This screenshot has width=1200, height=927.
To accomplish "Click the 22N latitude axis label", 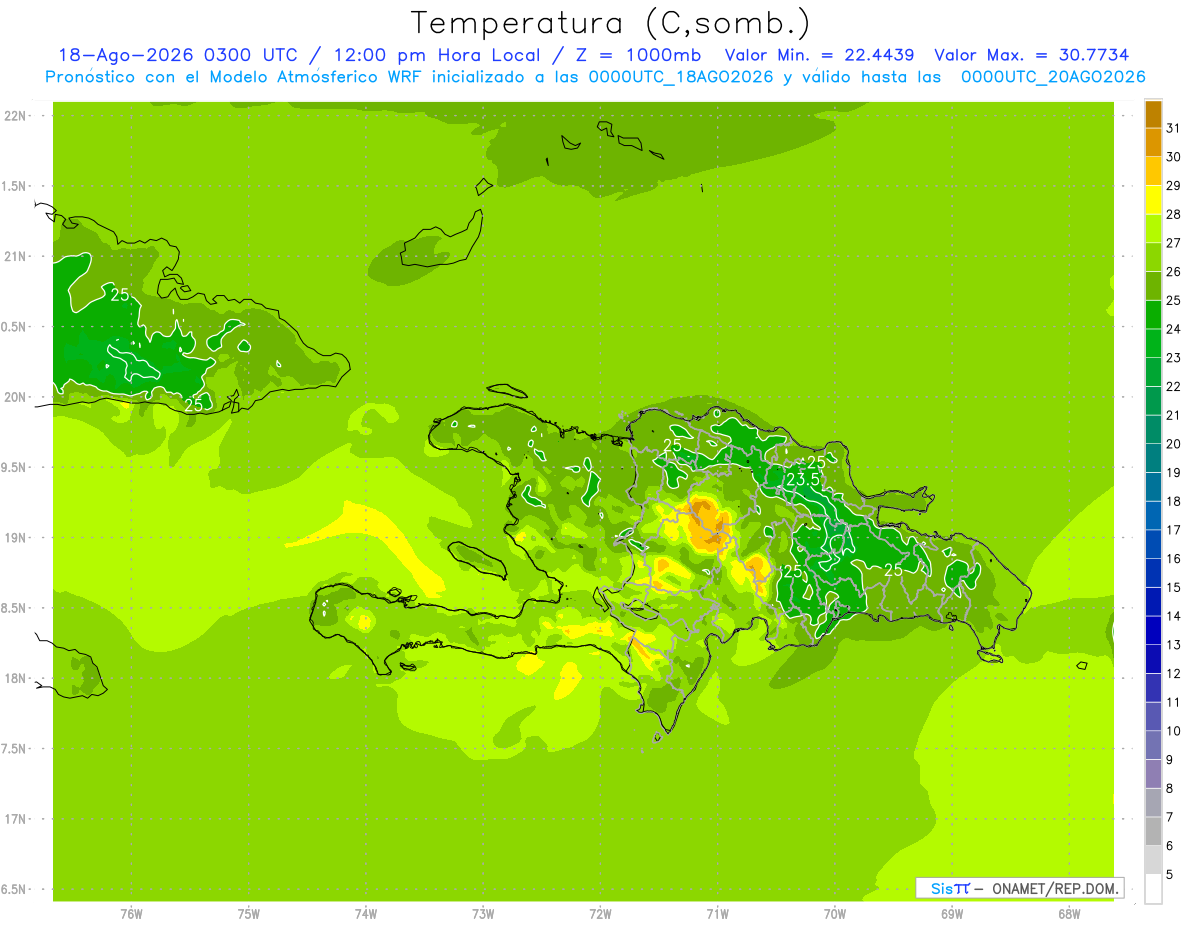I will [x=14, y=116].
